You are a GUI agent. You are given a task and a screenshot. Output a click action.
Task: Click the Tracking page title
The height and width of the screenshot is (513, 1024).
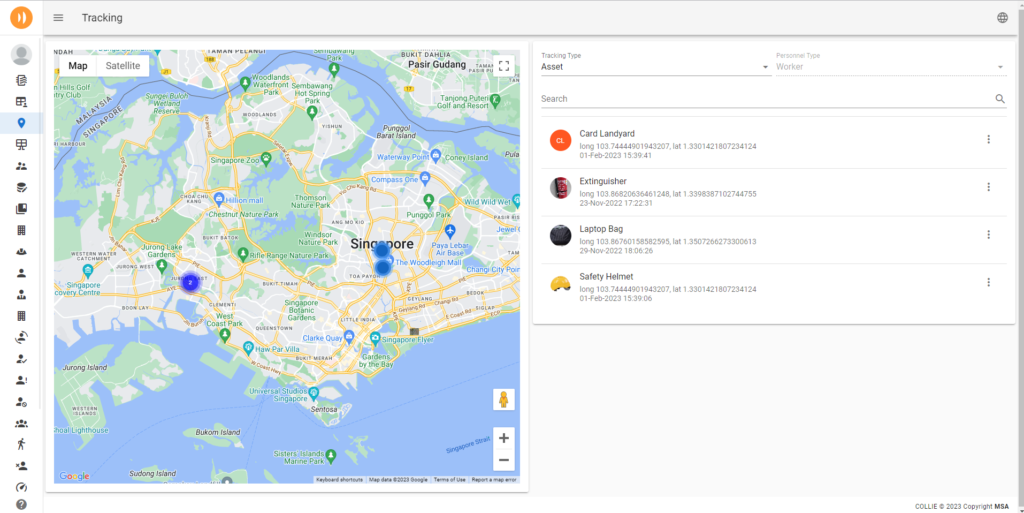[102, 18]
